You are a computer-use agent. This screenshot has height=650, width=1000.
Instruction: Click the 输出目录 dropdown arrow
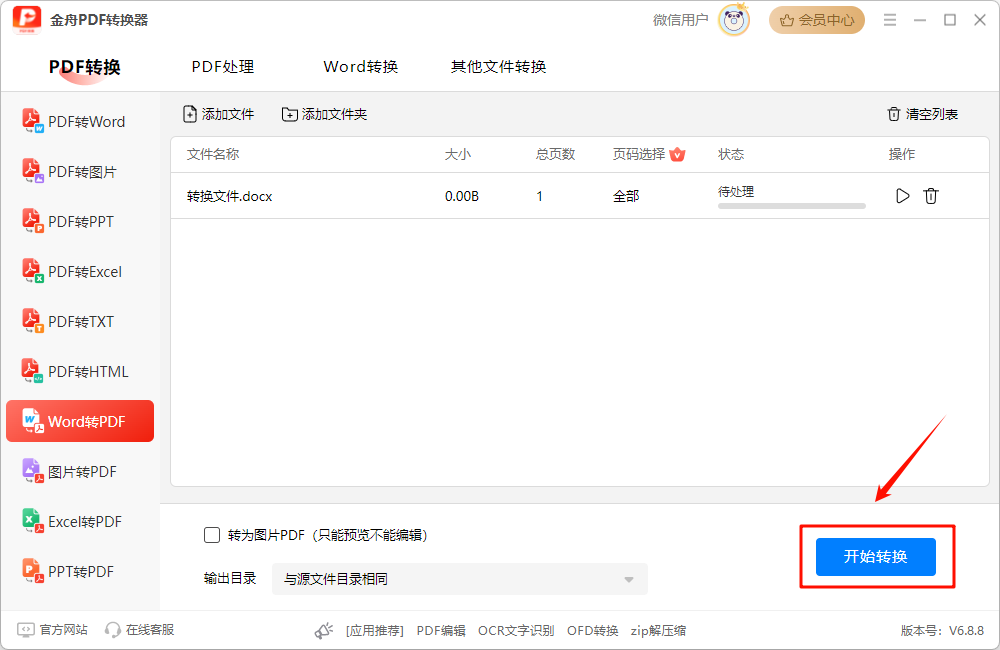pos(629,580)
